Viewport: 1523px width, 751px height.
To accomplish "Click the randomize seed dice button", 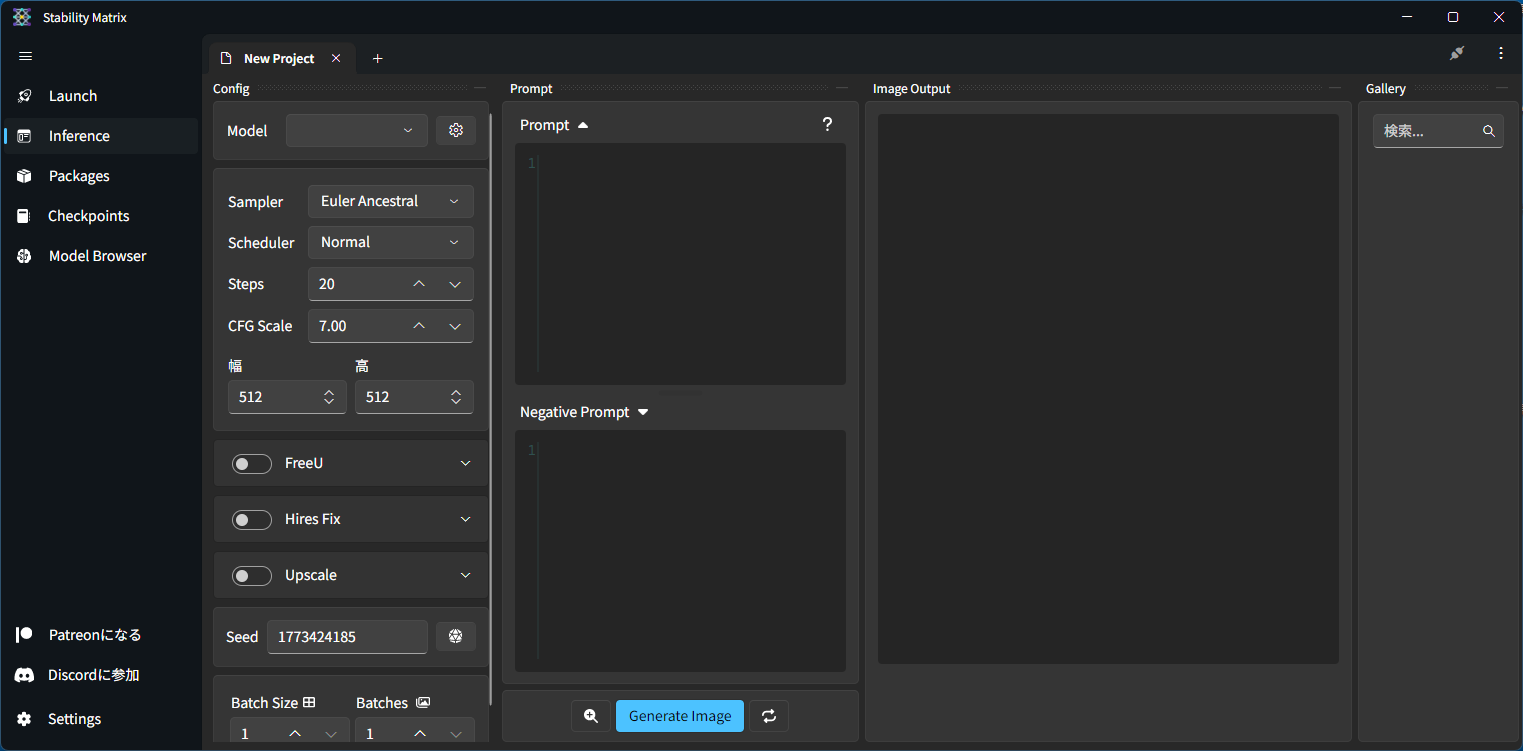I will pos(456,636).
